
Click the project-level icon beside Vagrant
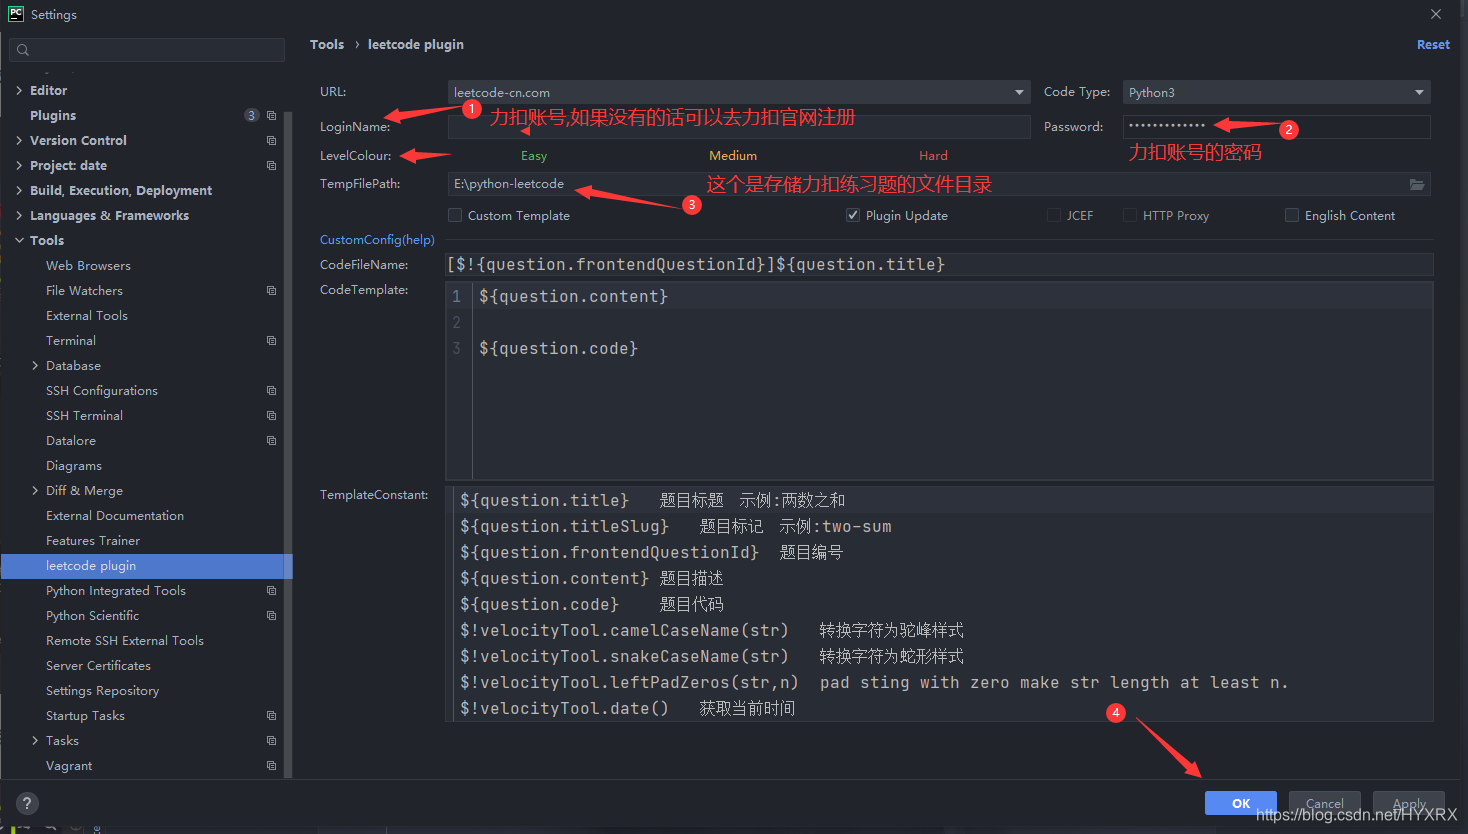tap(271, 766)
